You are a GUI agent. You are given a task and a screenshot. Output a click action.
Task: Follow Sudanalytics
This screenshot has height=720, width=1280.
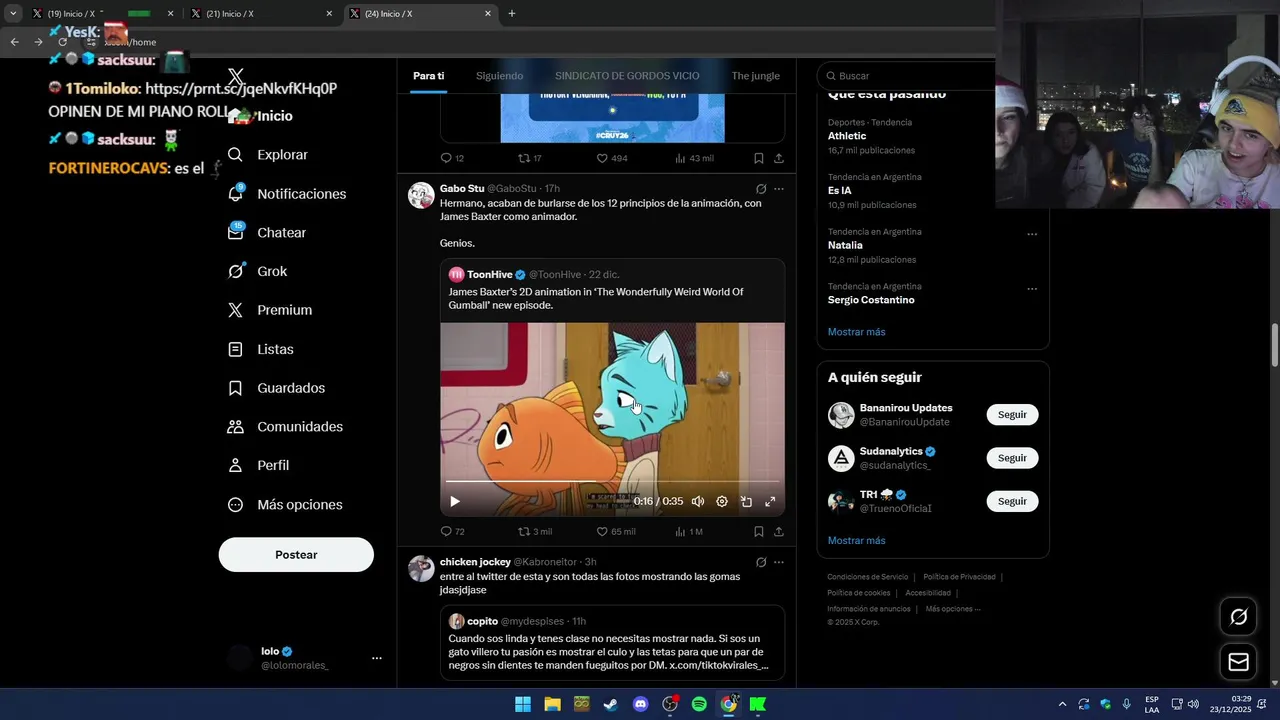click(1012, 458)
